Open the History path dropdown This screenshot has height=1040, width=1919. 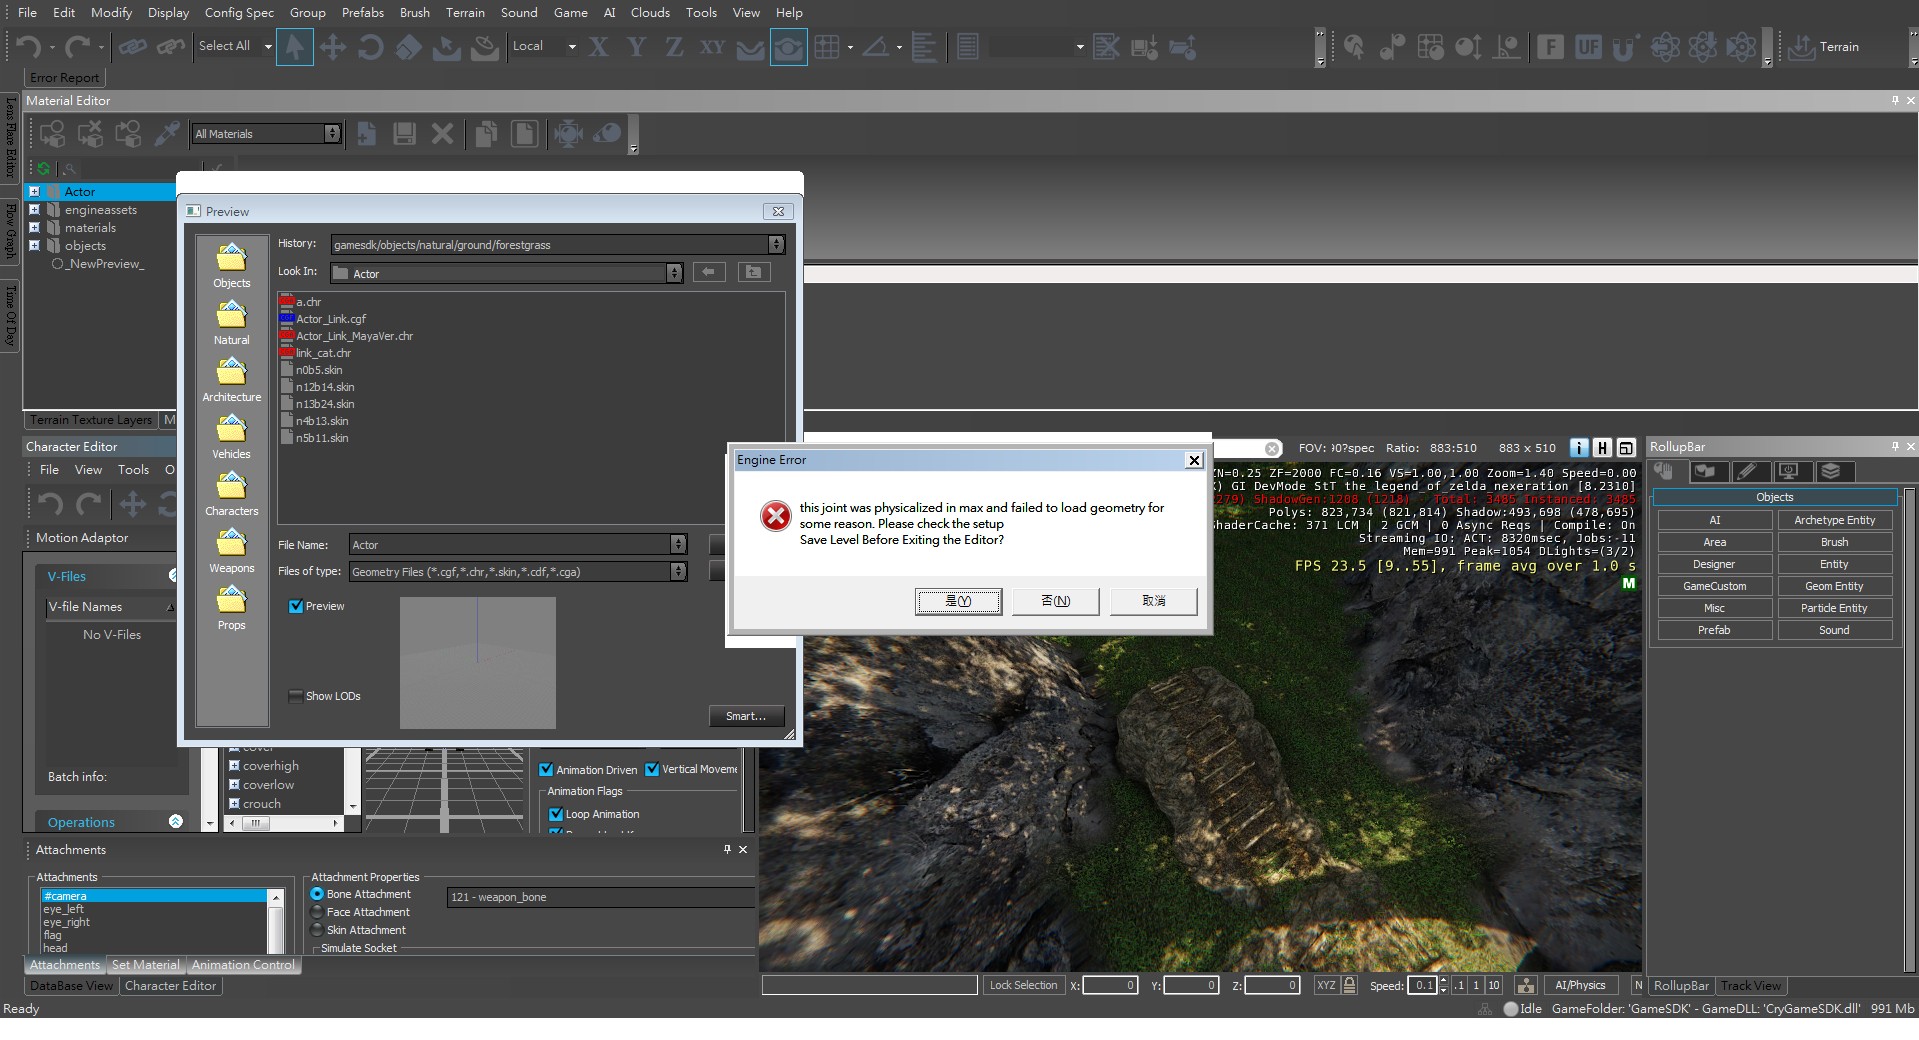pyautogui.click(x=776, y=244)
